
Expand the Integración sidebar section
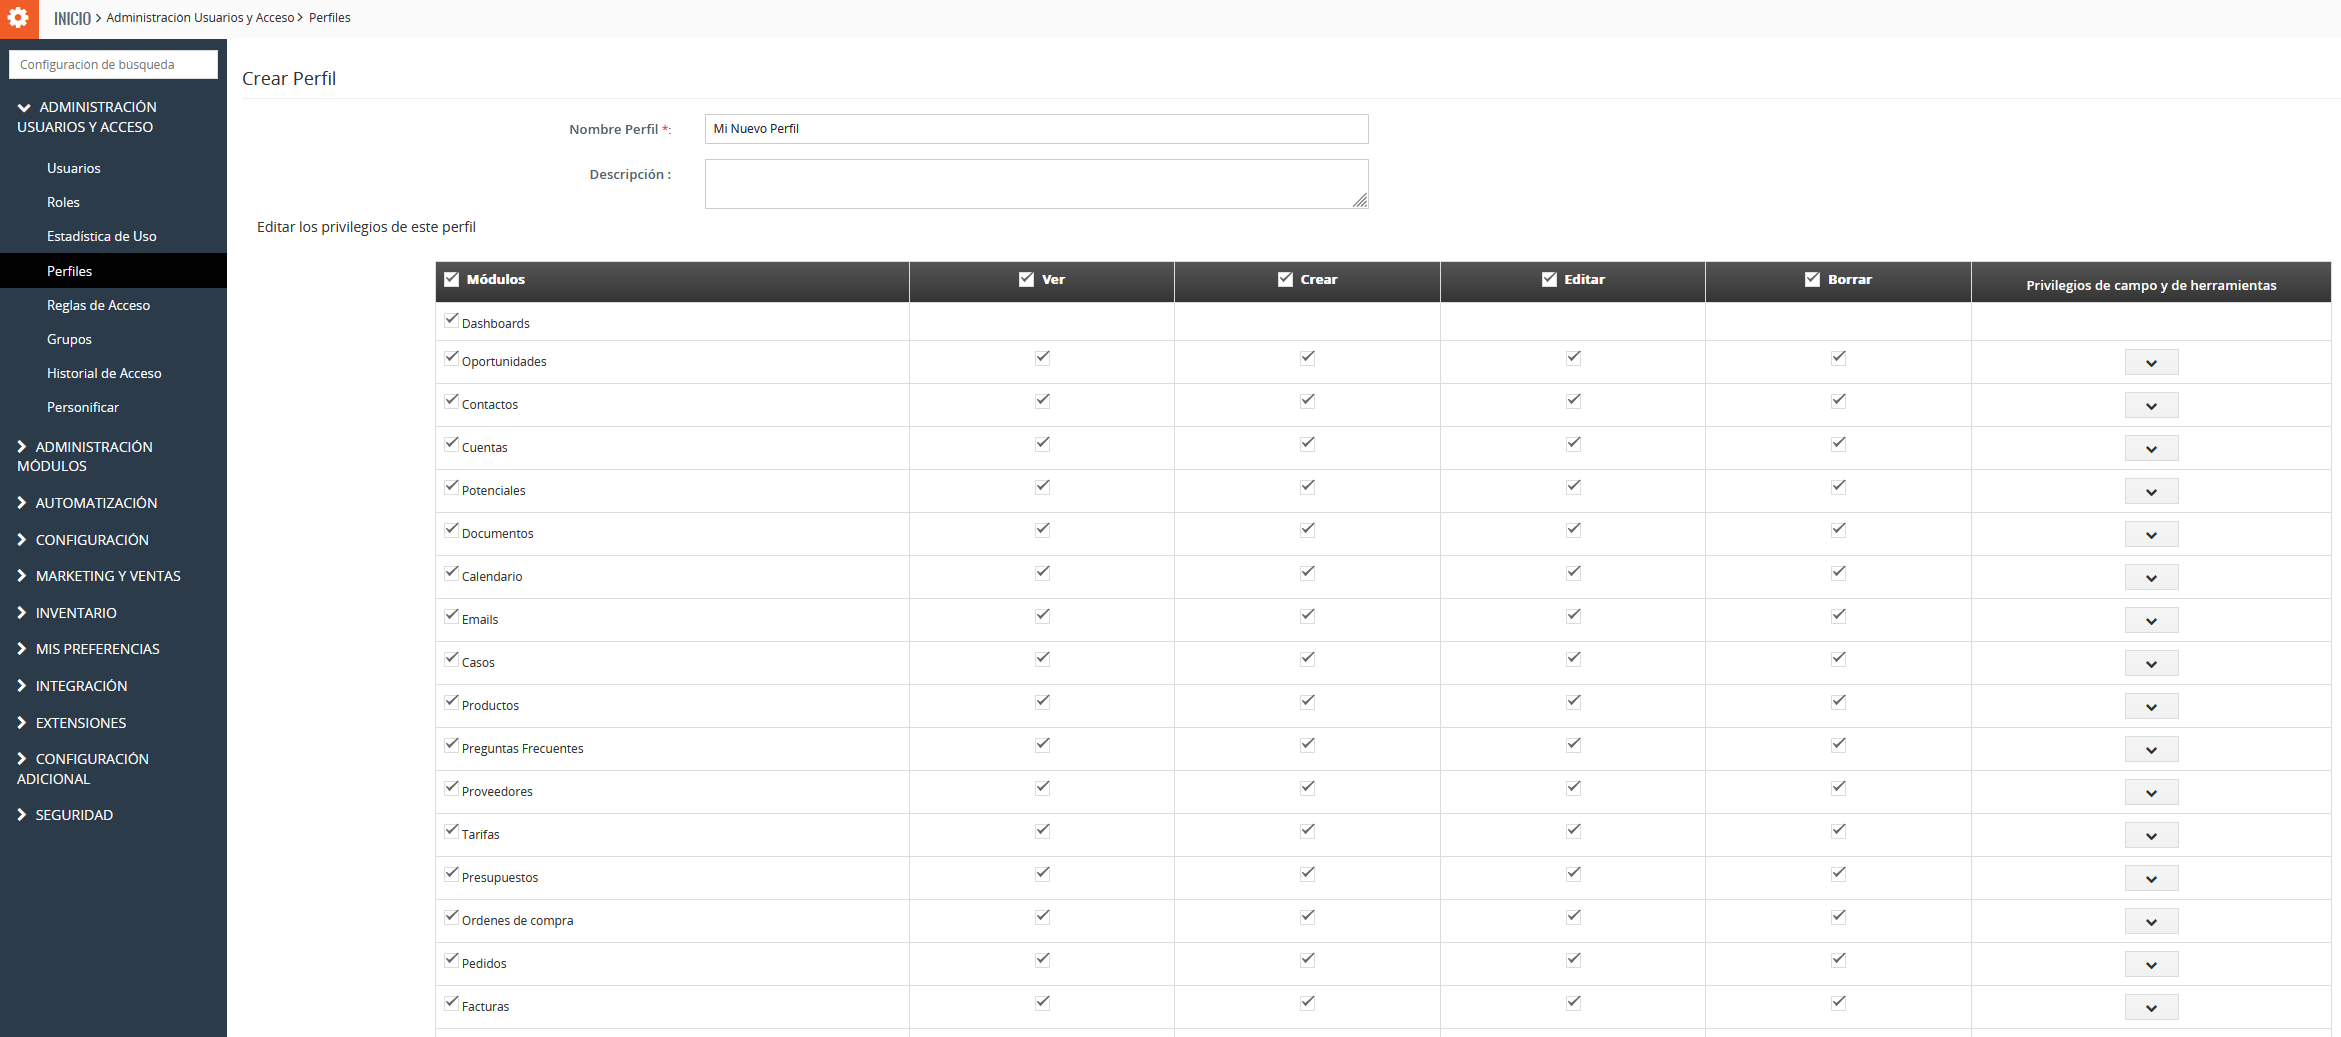72,686
